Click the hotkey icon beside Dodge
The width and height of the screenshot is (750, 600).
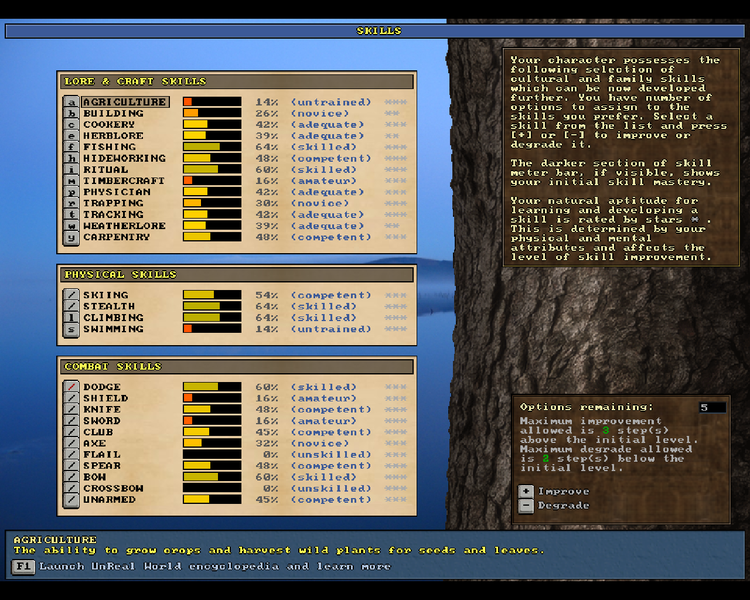click(x=71, y=387)
